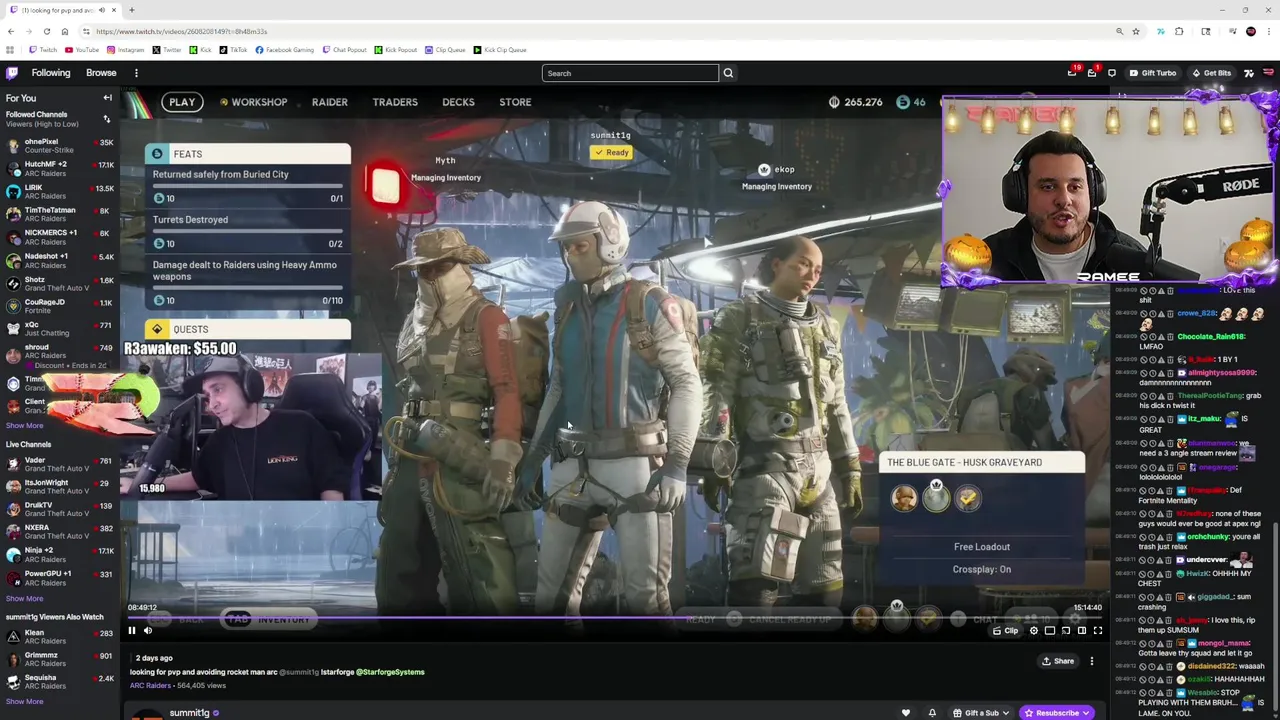Screen dimensions: 1280x720
Task: Show More live channels
Action: click(24, 598)
